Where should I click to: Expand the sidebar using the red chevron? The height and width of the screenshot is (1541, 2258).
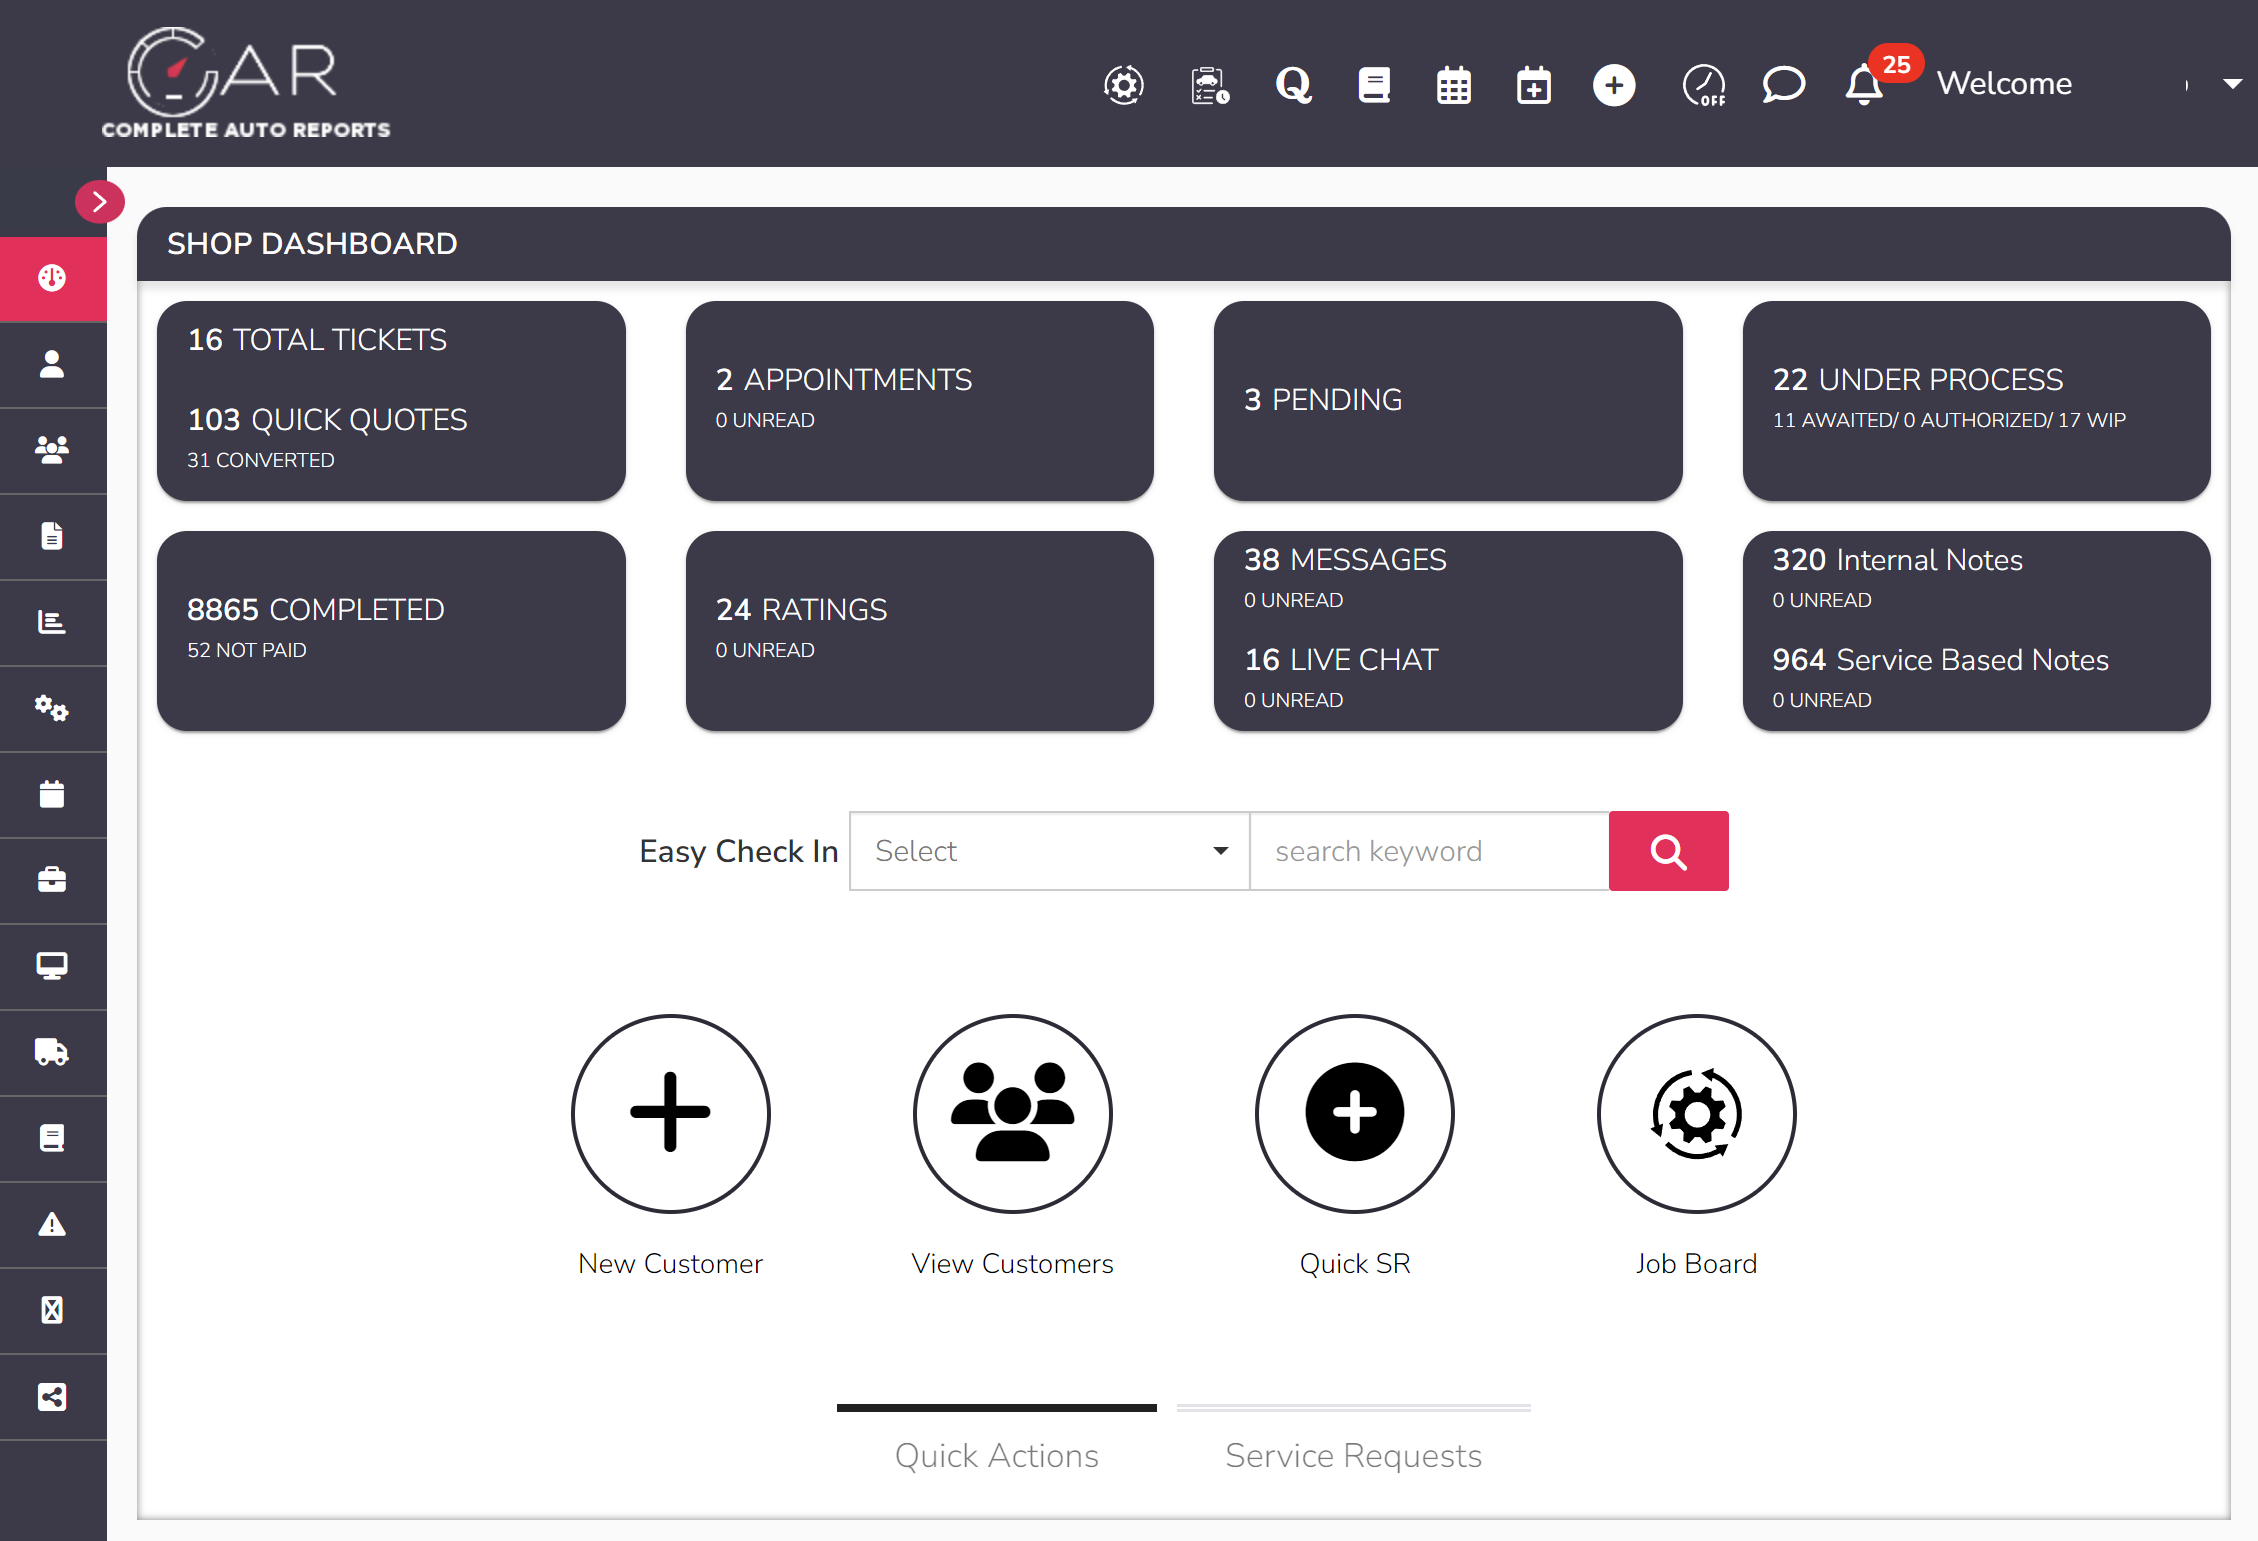coord(99,201)
